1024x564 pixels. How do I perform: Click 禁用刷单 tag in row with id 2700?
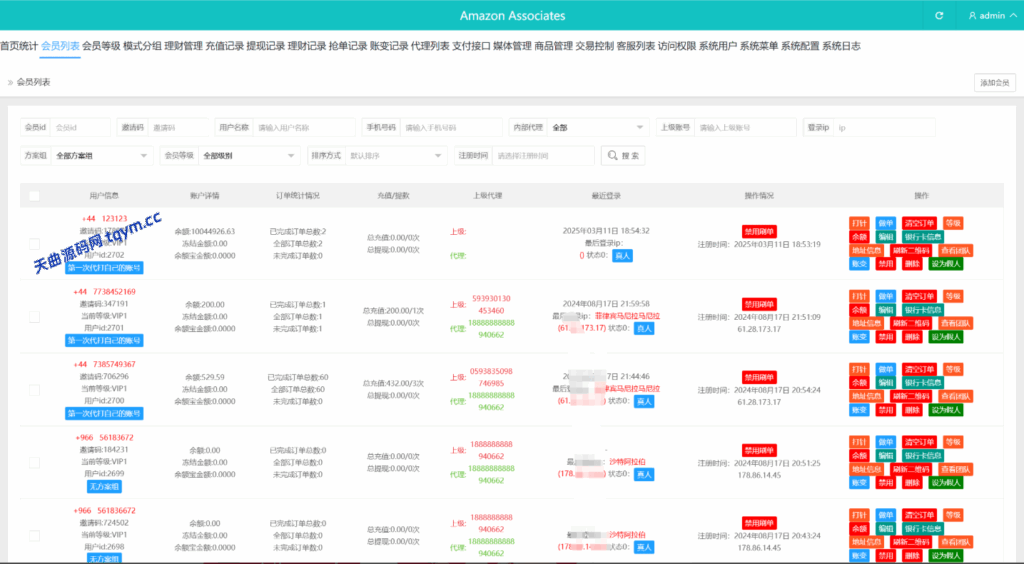pos(759,377)
